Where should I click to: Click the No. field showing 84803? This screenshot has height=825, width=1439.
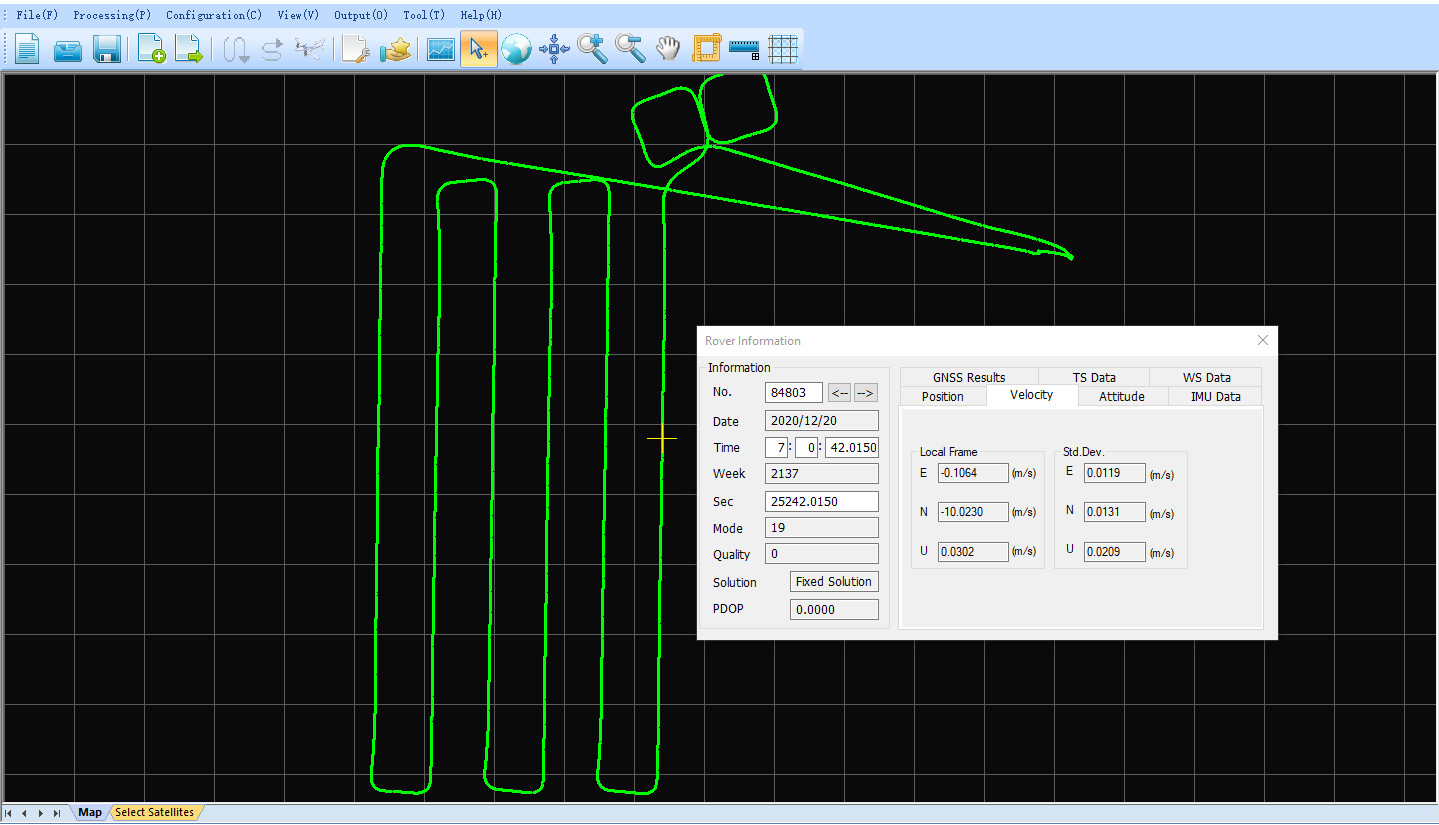(x=794, y=393)
